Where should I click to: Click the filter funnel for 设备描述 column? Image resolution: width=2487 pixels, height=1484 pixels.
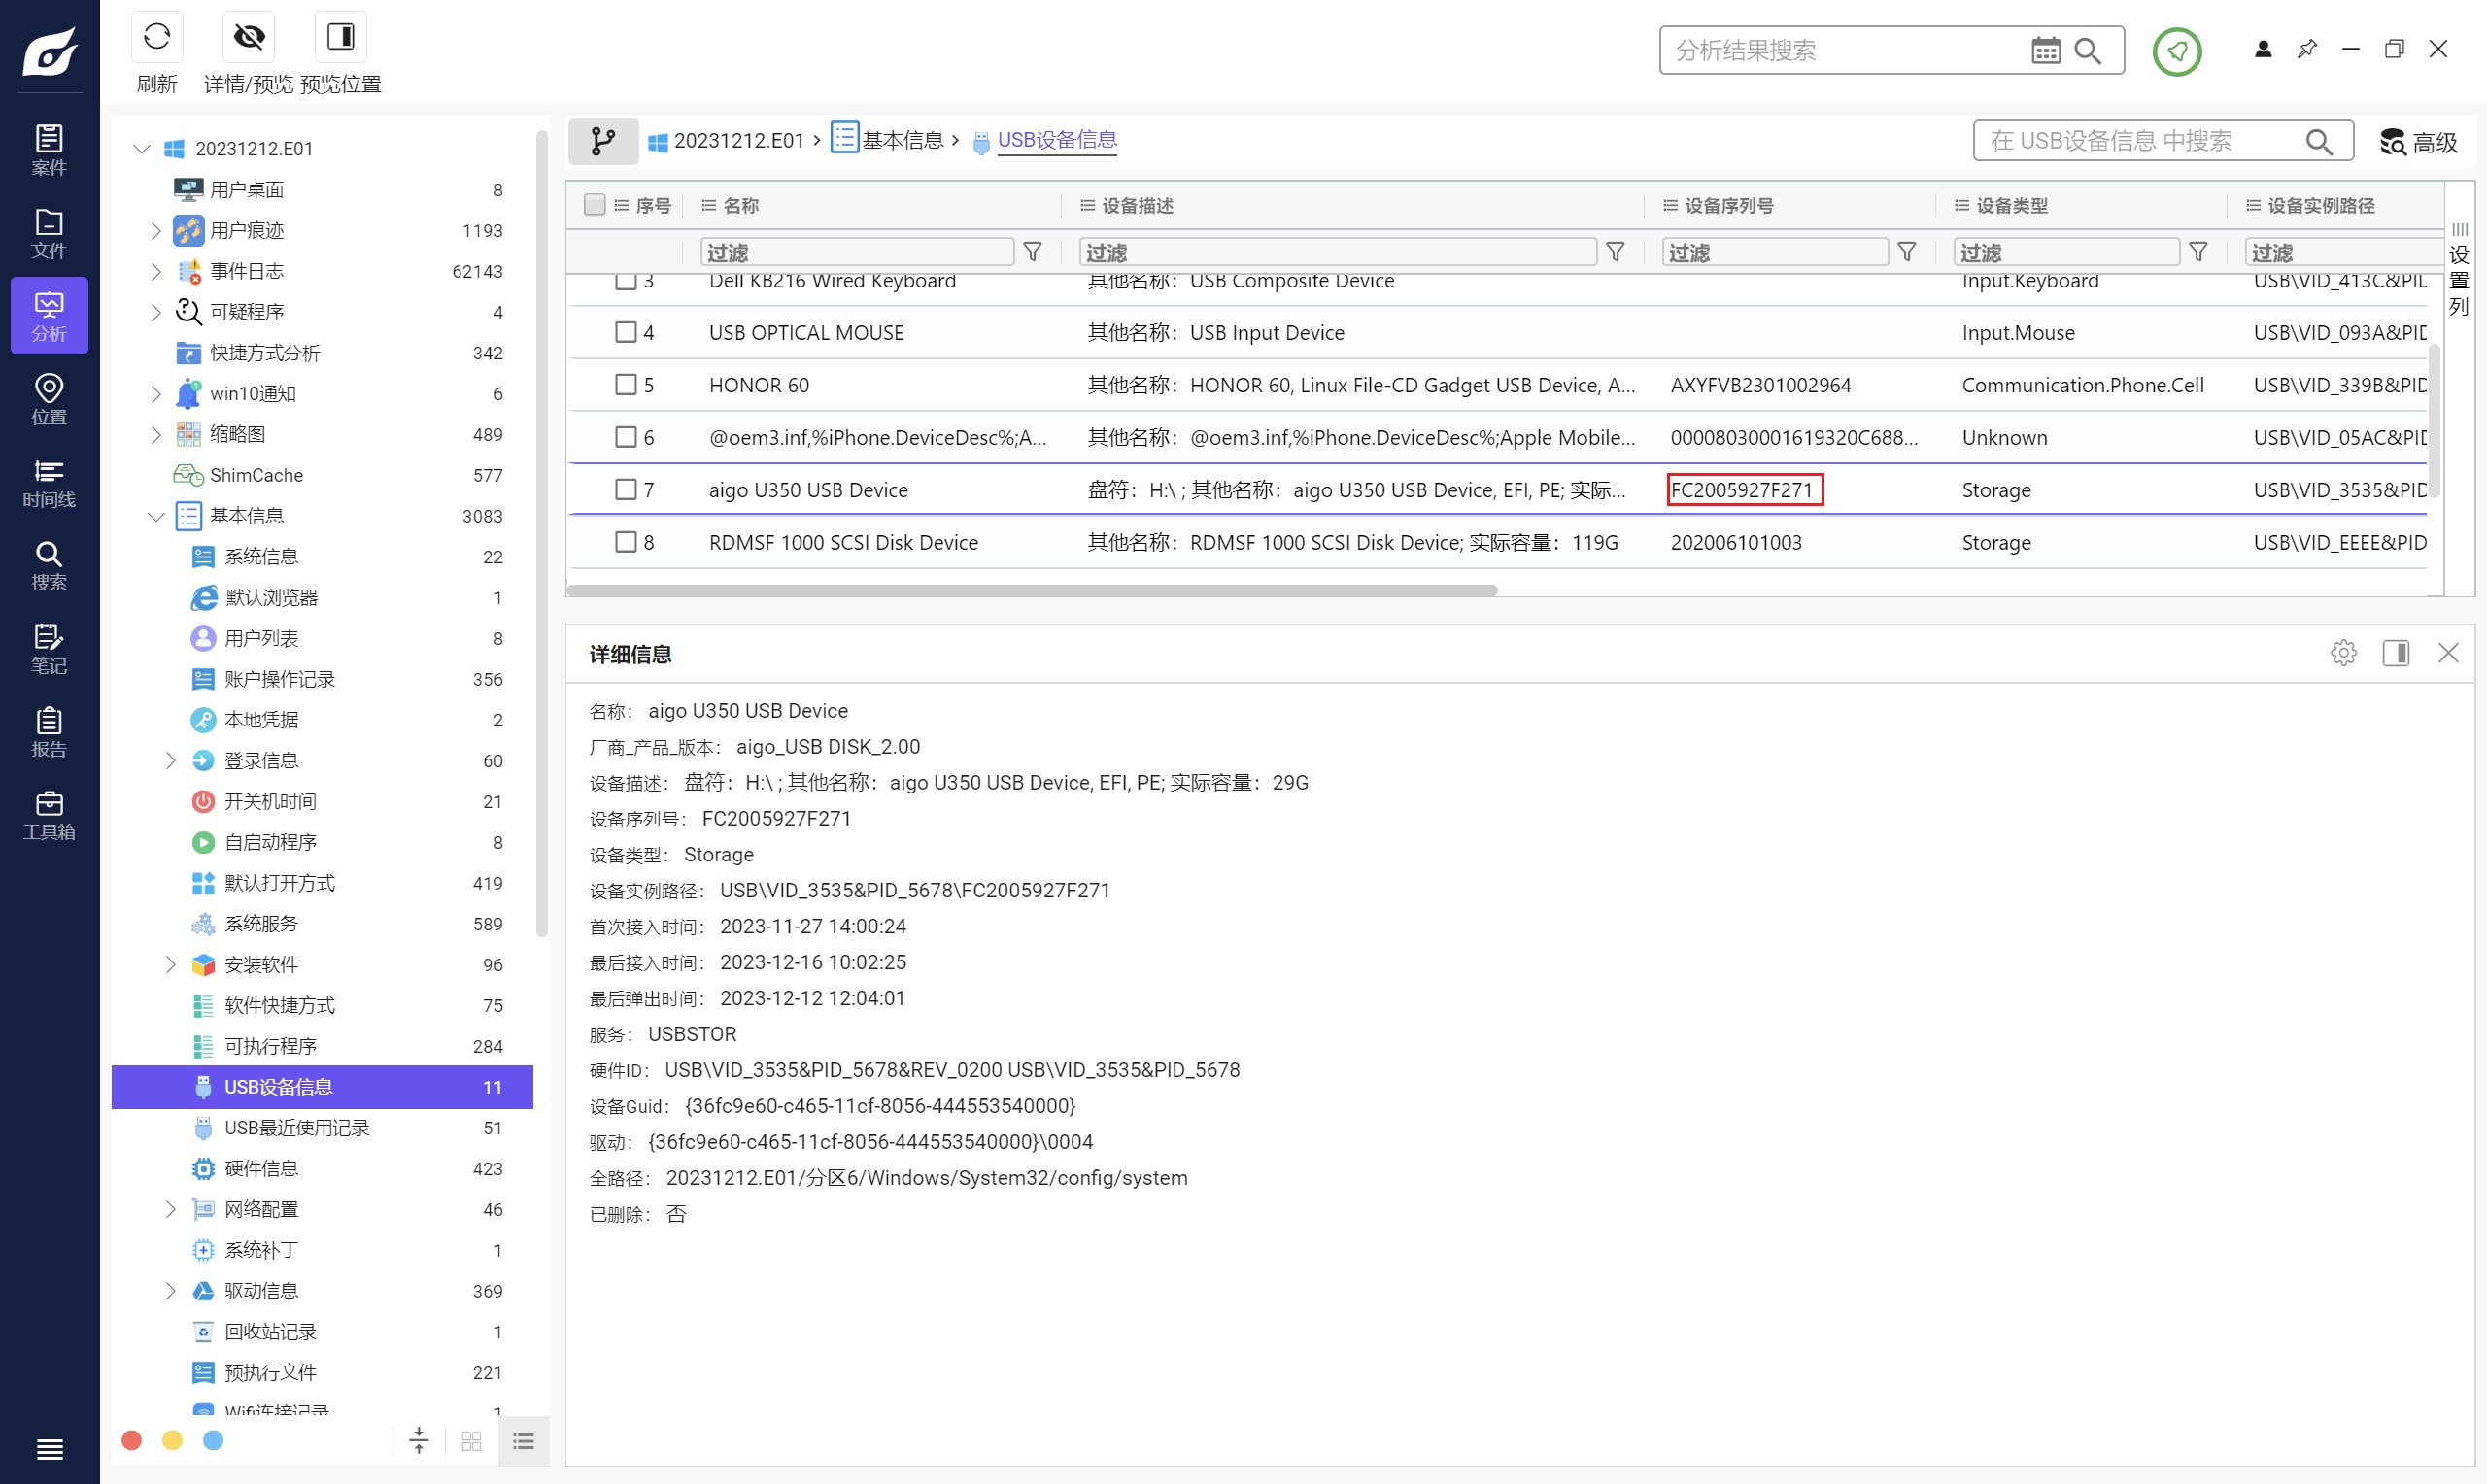[x=1615, y=252]
